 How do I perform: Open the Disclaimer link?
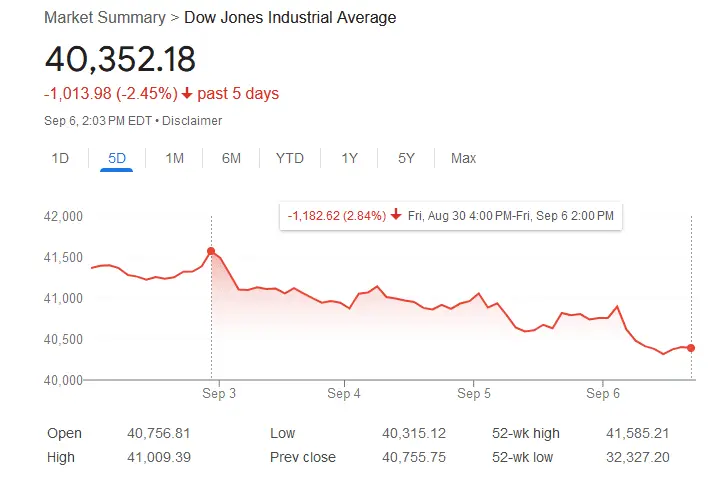tap(194, 121)
